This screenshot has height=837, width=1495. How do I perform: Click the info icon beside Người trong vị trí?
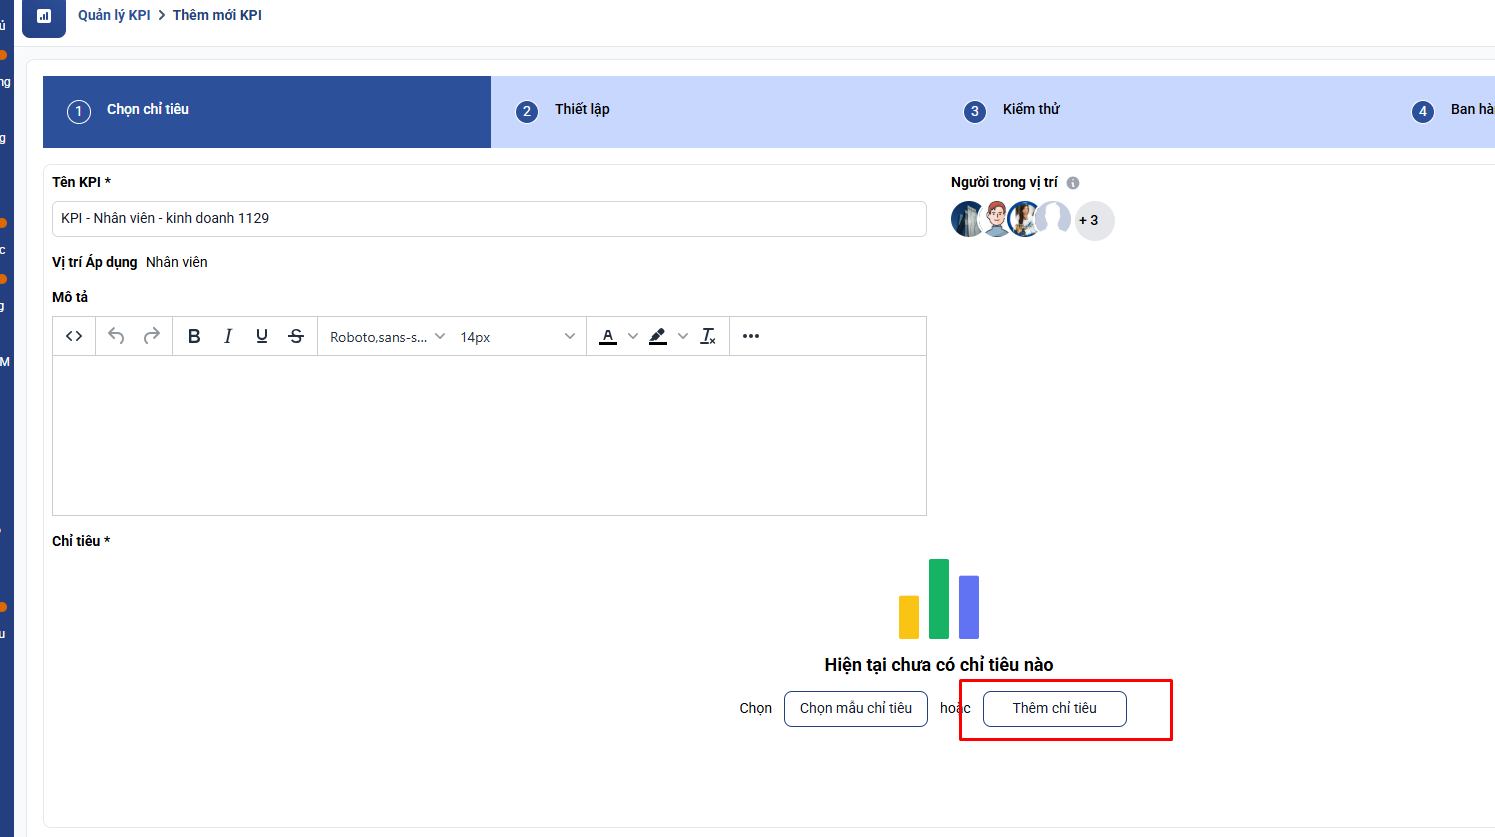click(1073, 183)
